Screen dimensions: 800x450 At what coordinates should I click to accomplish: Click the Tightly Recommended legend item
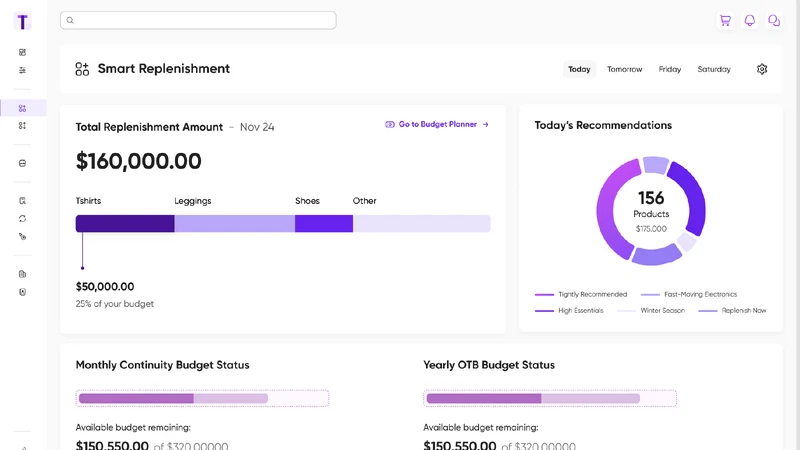[581, 294]
